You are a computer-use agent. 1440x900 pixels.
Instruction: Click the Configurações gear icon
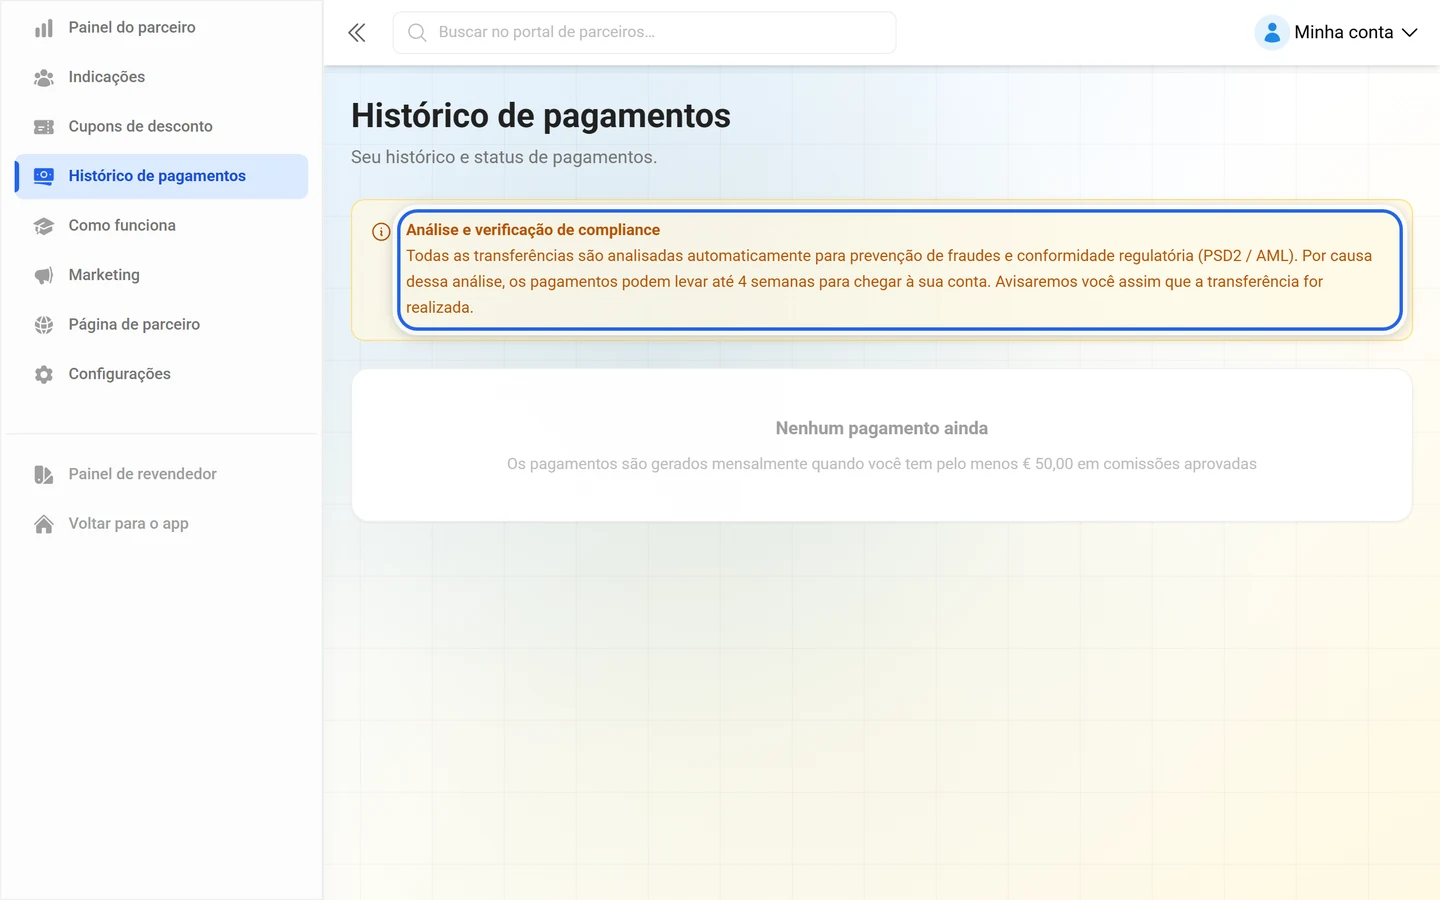click(44, 374)
